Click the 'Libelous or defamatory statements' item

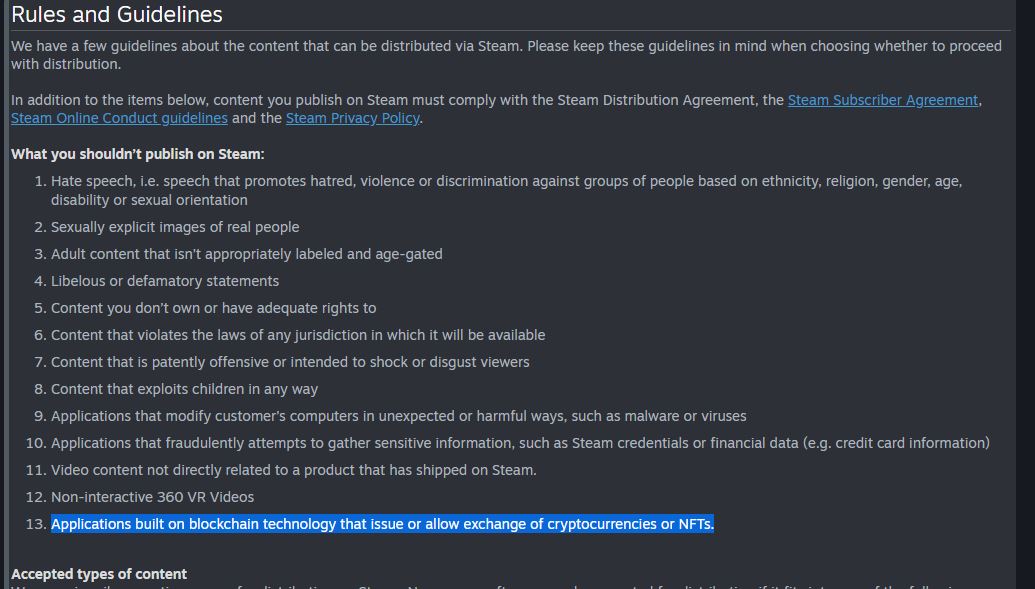165,281
